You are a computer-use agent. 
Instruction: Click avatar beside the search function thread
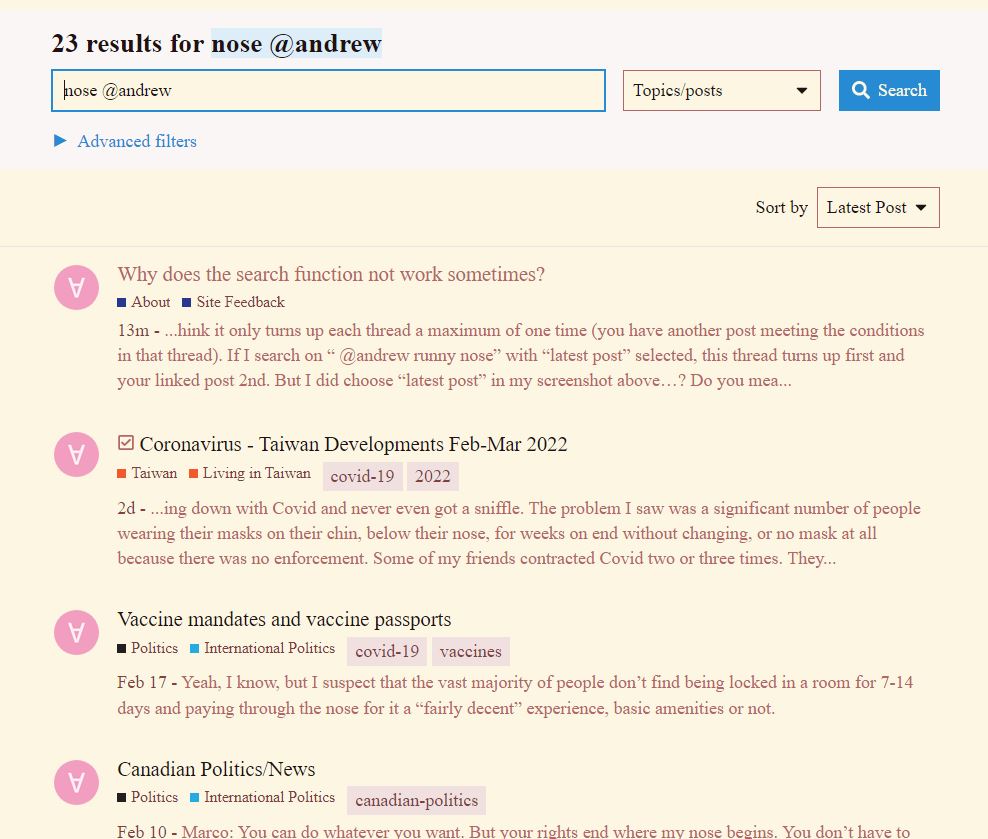click(x=76, y=287)
